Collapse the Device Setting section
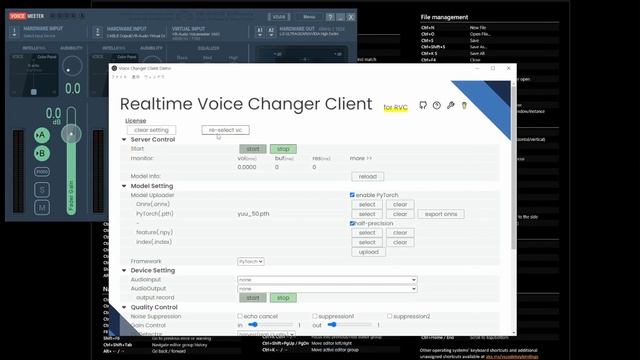Viewport: 640px width, 360px height. (x=124, y=271)
